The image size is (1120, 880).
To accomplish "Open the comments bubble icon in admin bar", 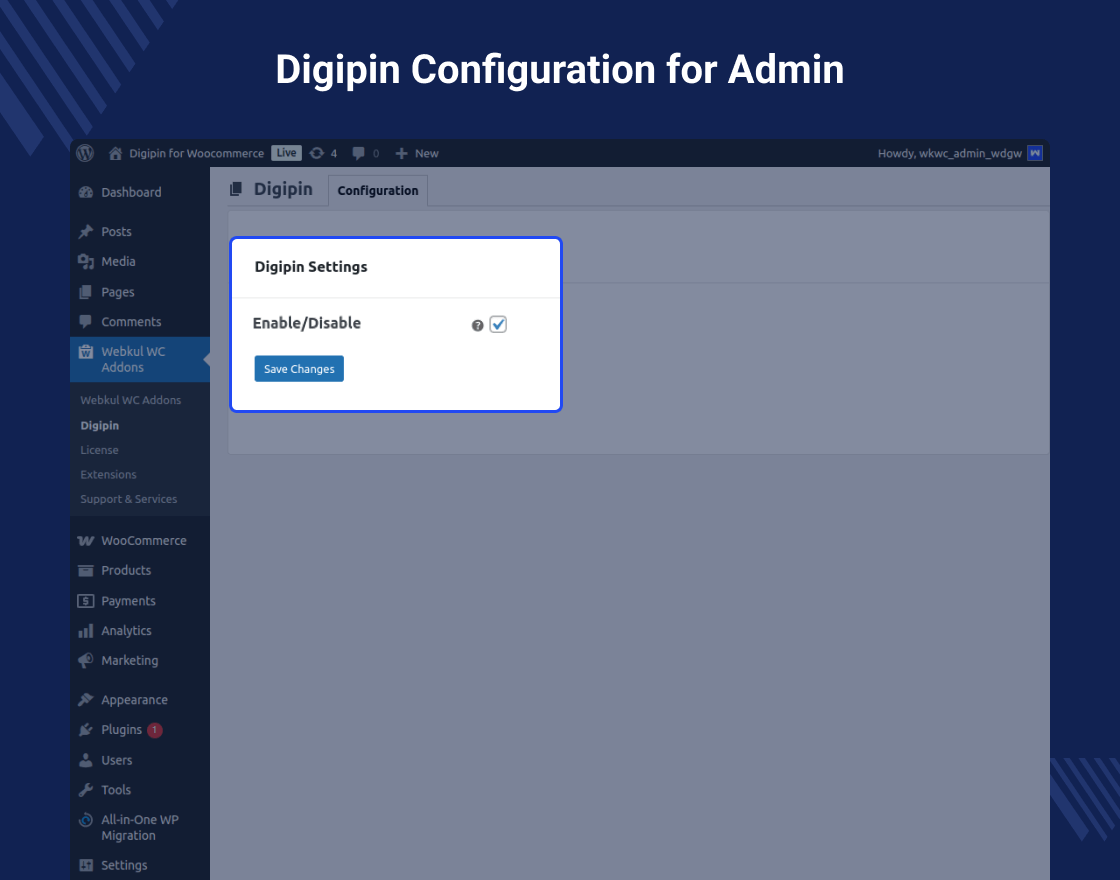I will click(x=359, y=153).
